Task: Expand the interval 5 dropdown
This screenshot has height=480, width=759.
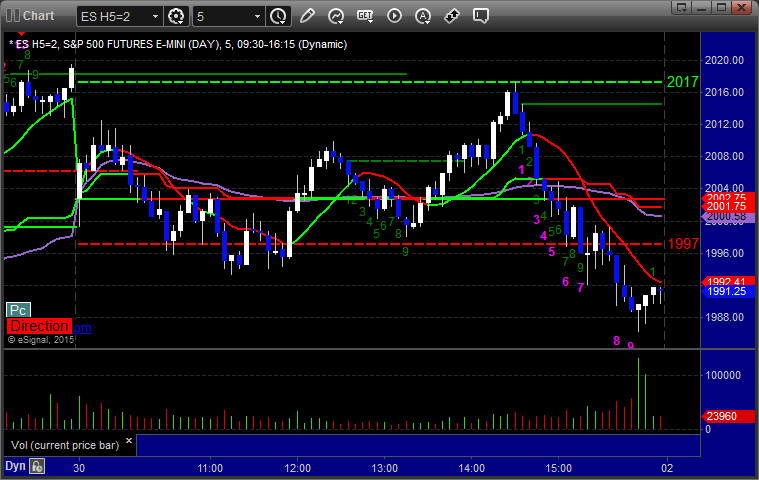Action: pos(258,16)
